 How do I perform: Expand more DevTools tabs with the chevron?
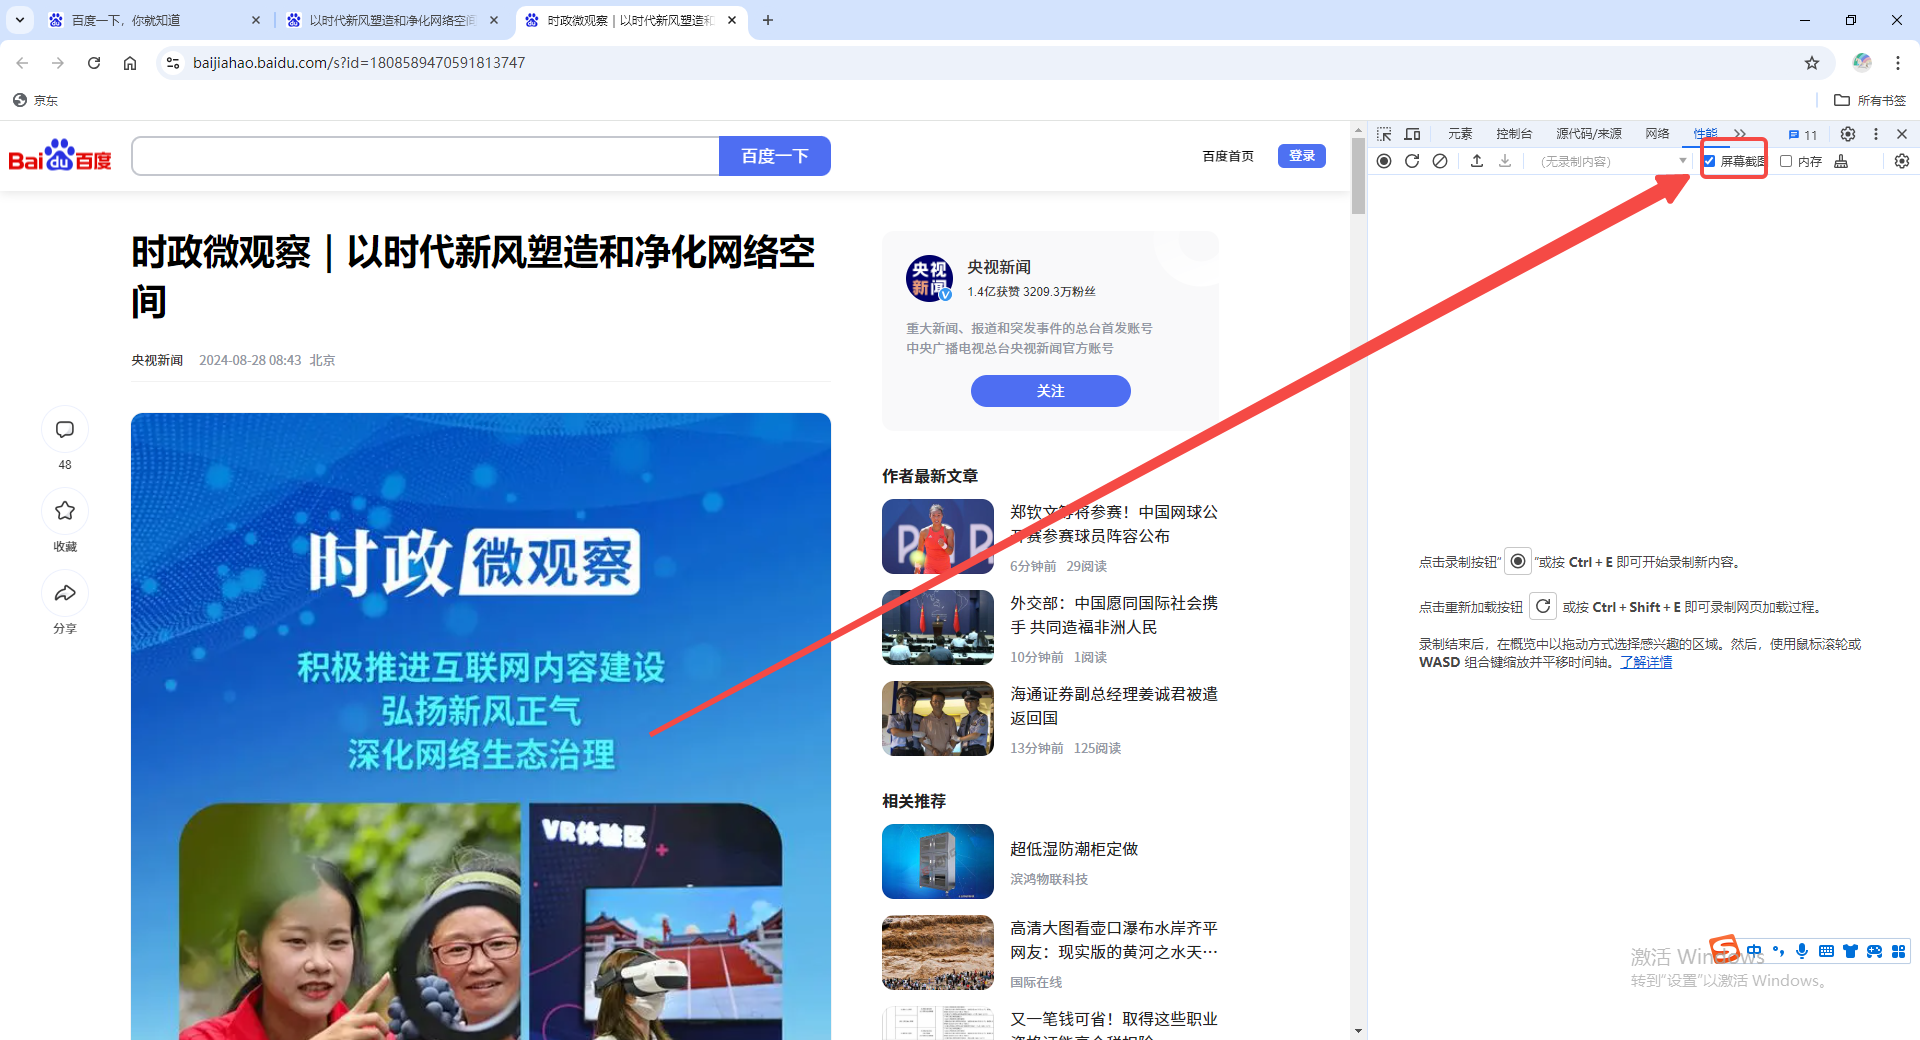pyautogui.click(x=1740, y=134)
